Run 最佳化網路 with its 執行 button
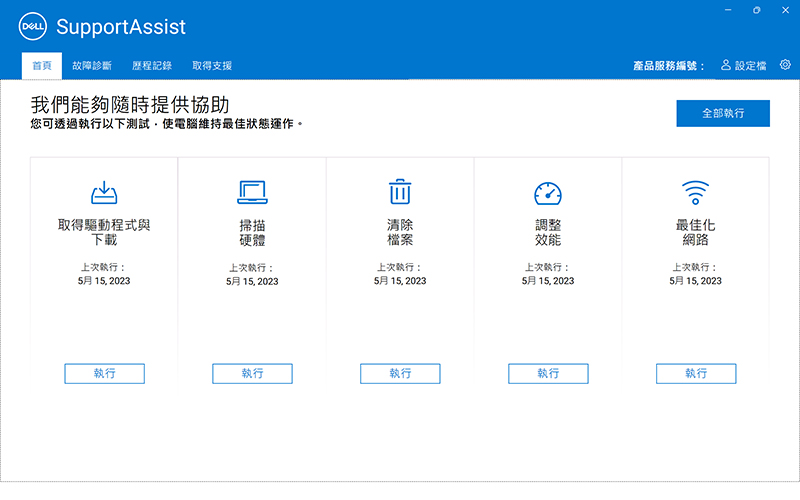 pyautogui.click(x=696, y=373)
